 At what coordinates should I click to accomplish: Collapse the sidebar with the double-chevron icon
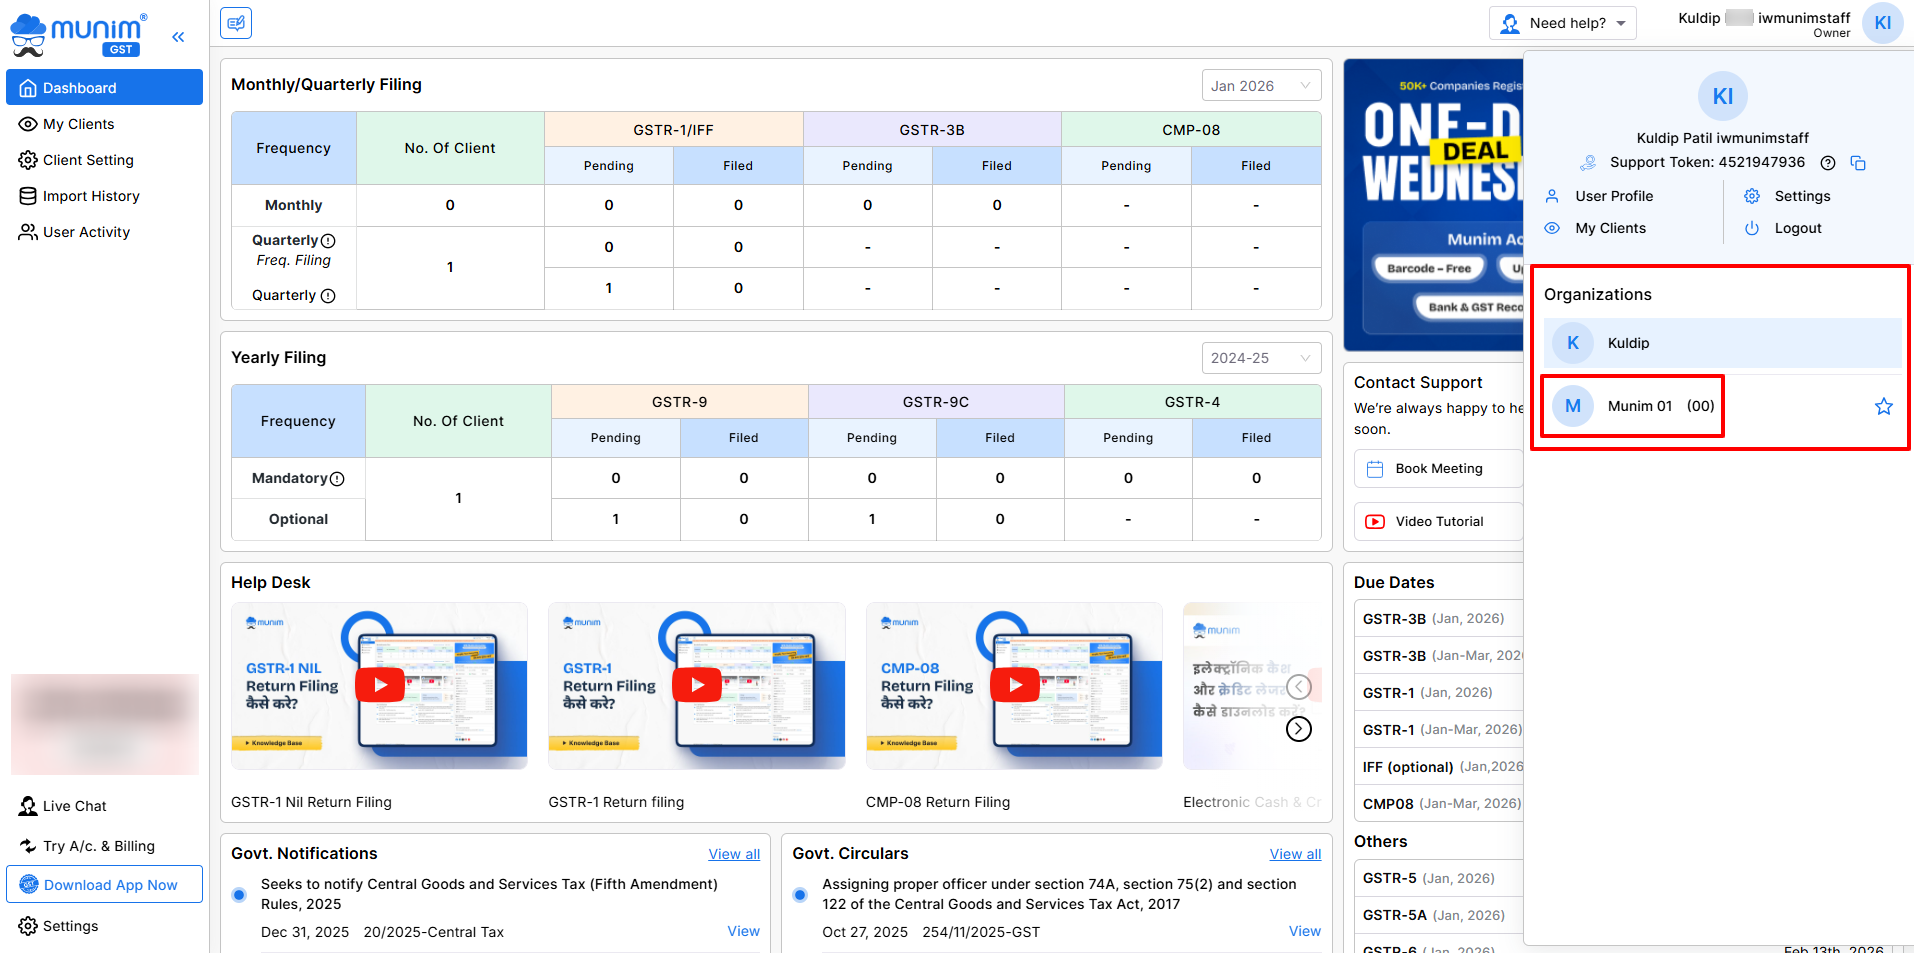point(178,37)
